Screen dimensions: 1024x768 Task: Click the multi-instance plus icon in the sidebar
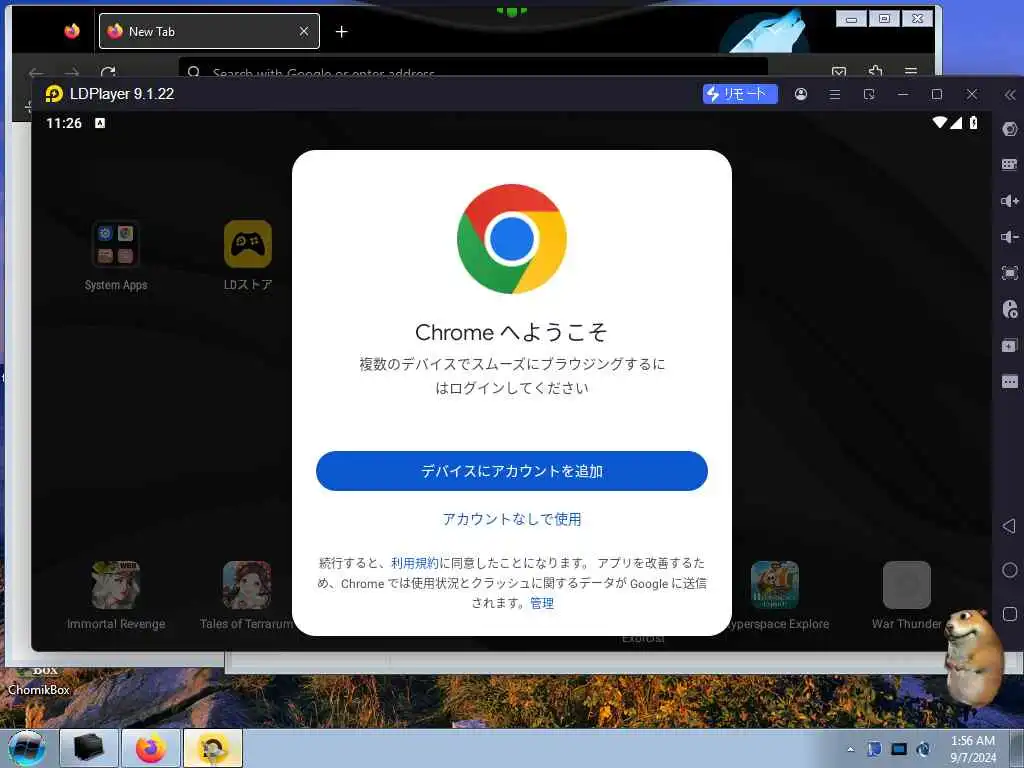(1010, 345)
